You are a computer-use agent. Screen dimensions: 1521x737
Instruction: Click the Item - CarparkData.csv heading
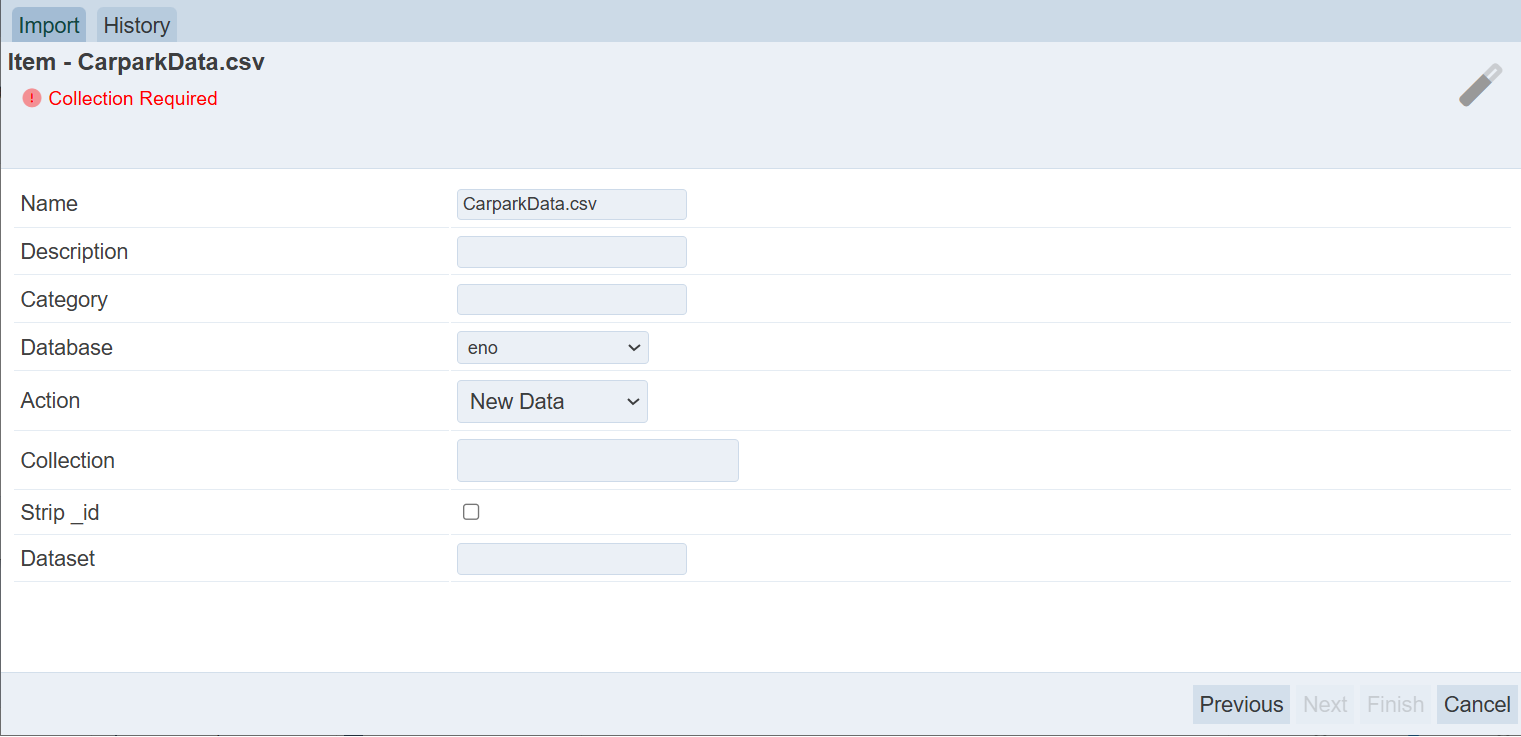pos(136,62)
